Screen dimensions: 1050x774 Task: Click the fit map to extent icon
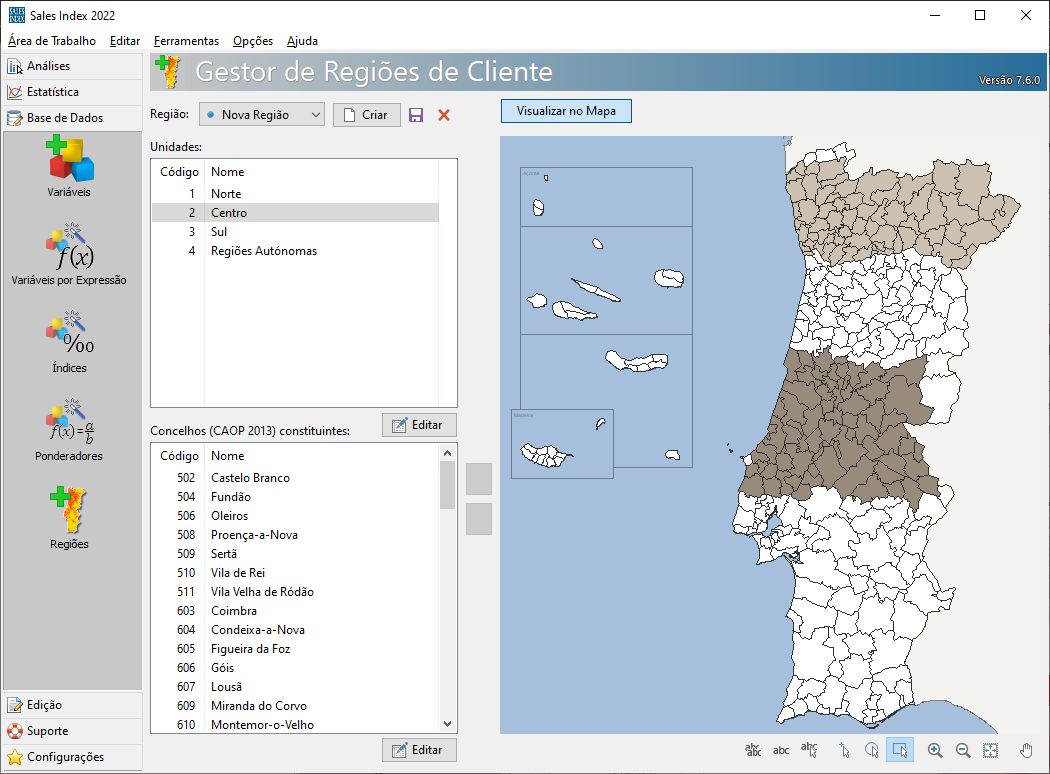(x=991, y=750)
